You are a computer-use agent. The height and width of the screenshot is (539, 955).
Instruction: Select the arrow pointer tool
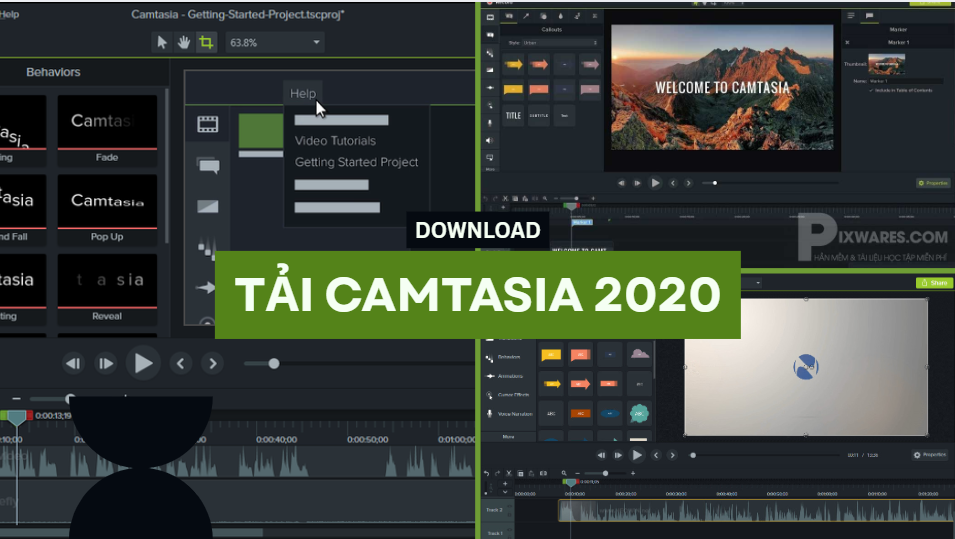pos(162,42)
